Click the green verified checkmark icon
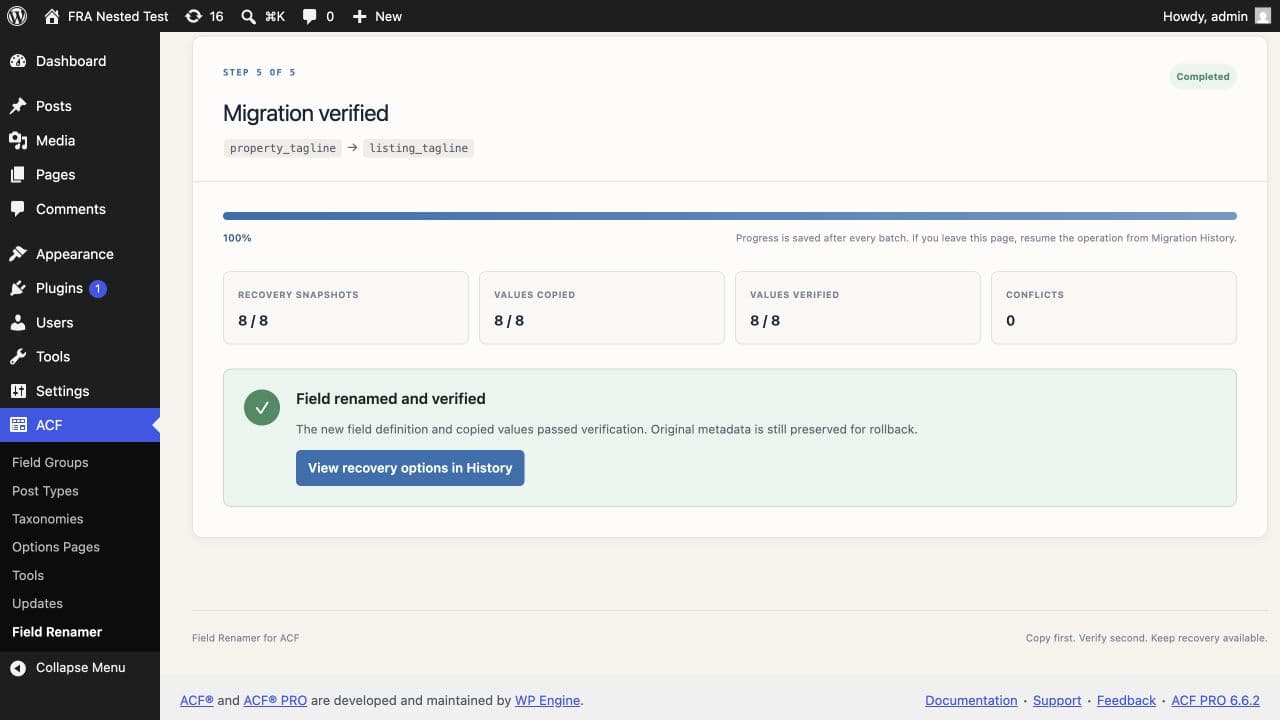 (262, 408)
